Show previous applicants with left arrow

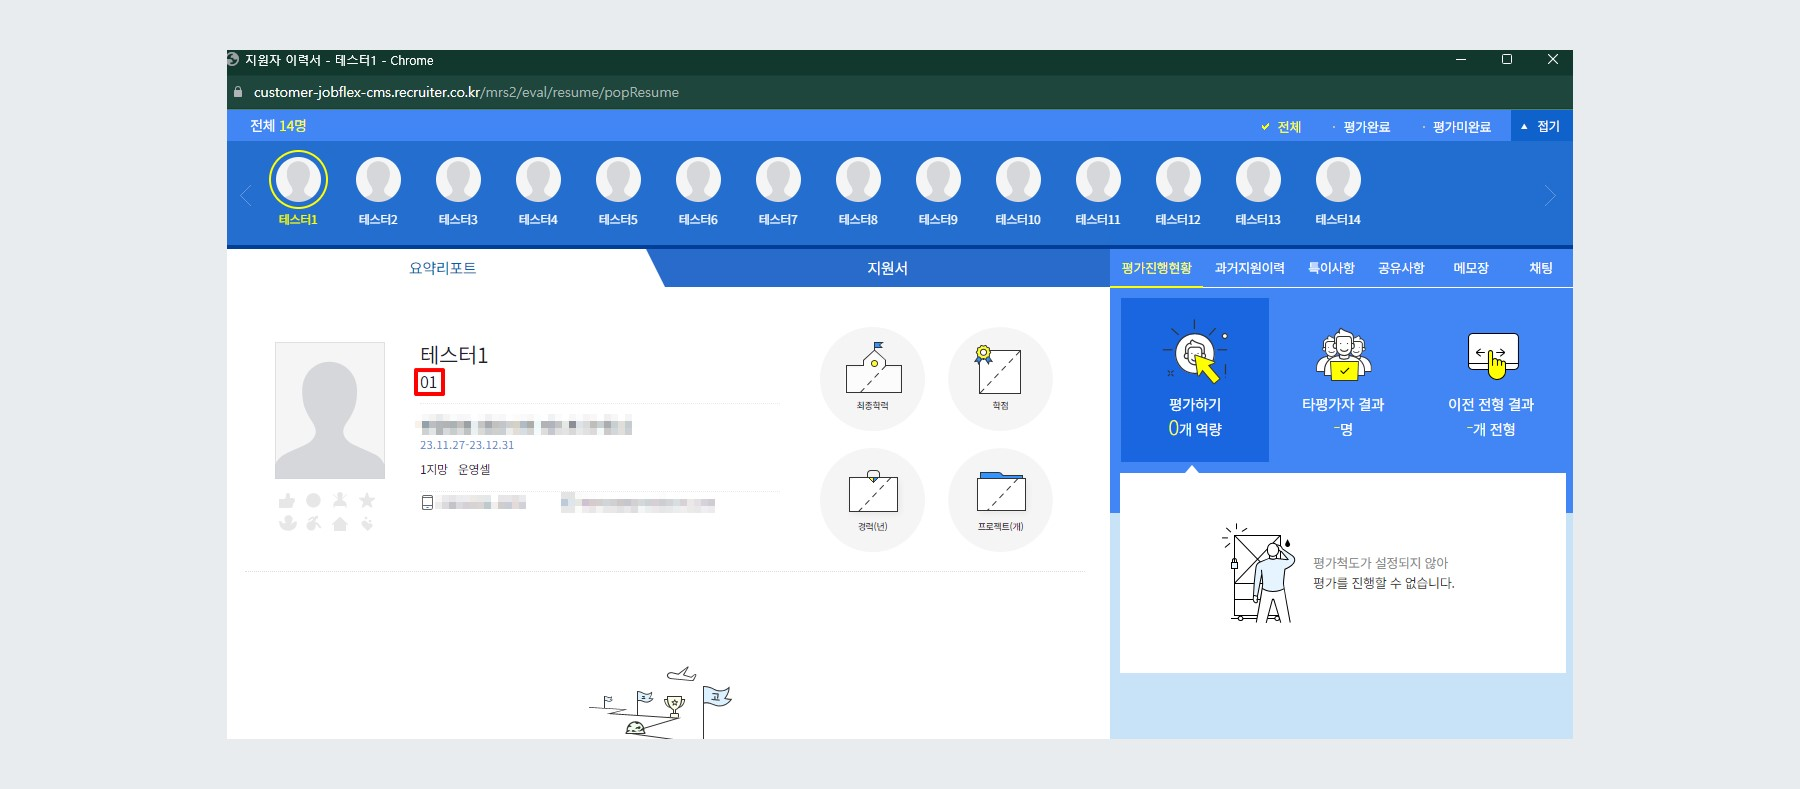tap(246, 195)
